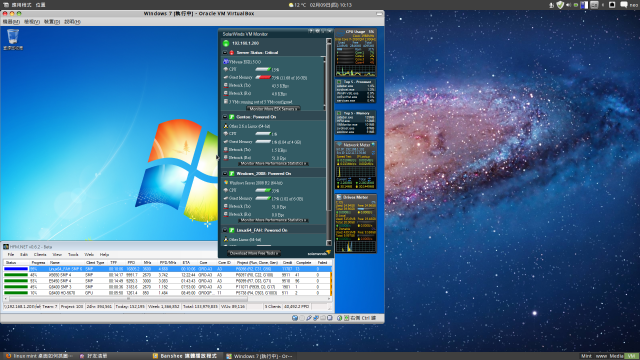Click Monitor More Performance Statistics under Centos
640x360 pixels.
click(x=273, y=164)
